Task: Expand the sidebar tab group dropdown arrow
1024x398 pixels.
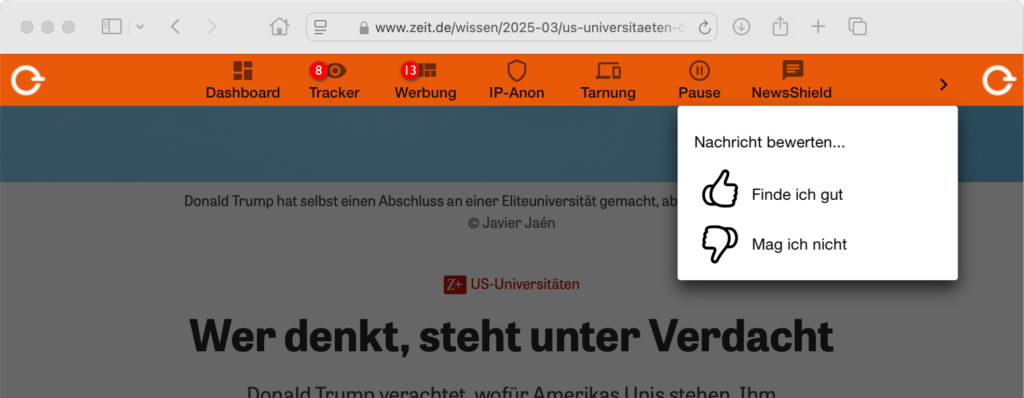Action: click(140, 27)
